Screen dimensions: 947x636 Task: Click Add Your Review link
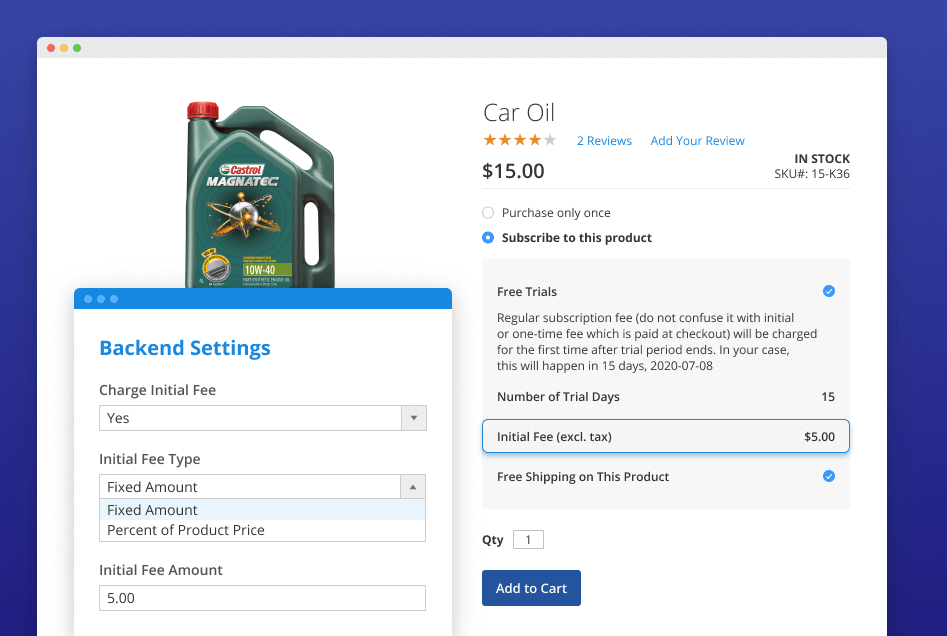point(697,141)
